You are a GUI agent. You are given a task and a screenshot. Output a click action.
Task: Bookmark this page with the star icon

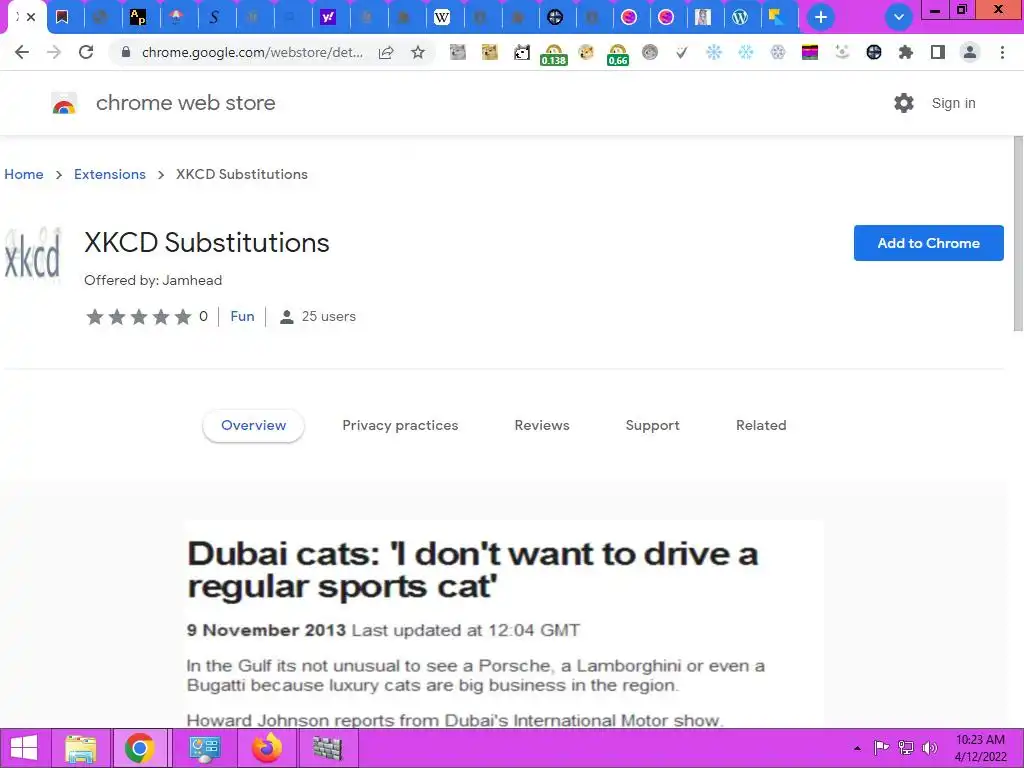(418, 52)
